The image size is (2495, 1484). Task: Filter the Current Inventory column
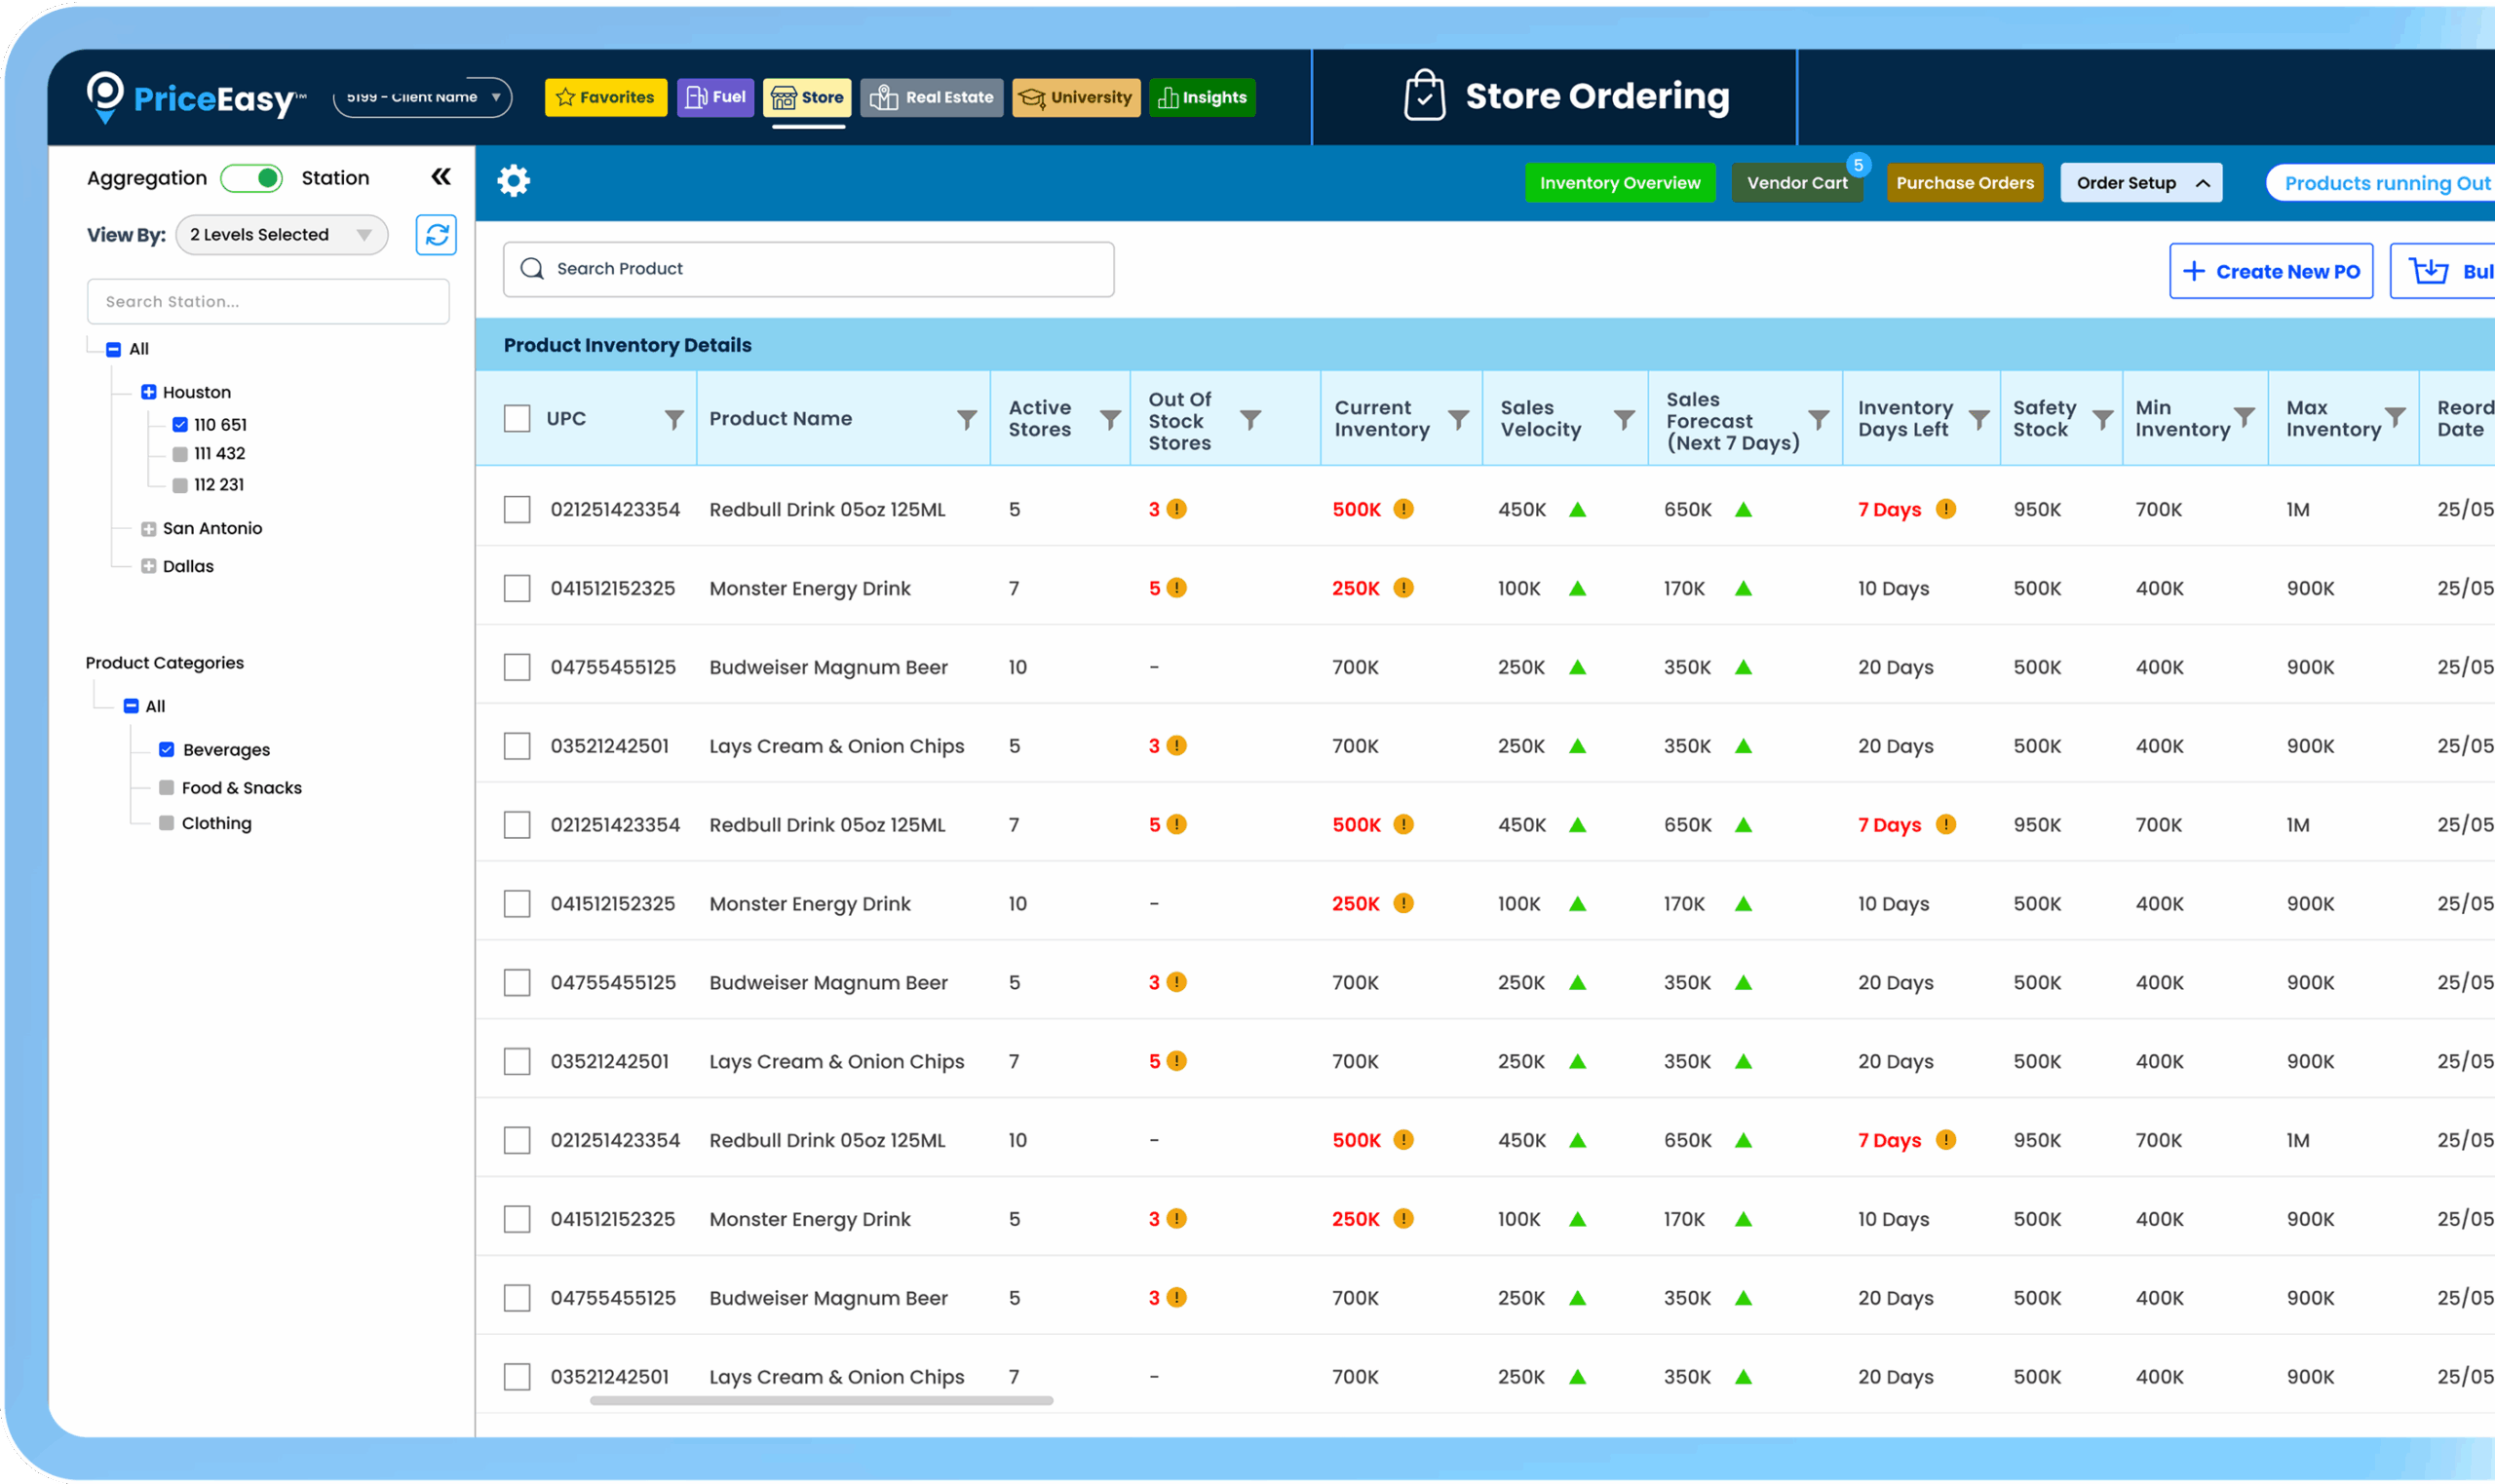(x=1458, y=419)
